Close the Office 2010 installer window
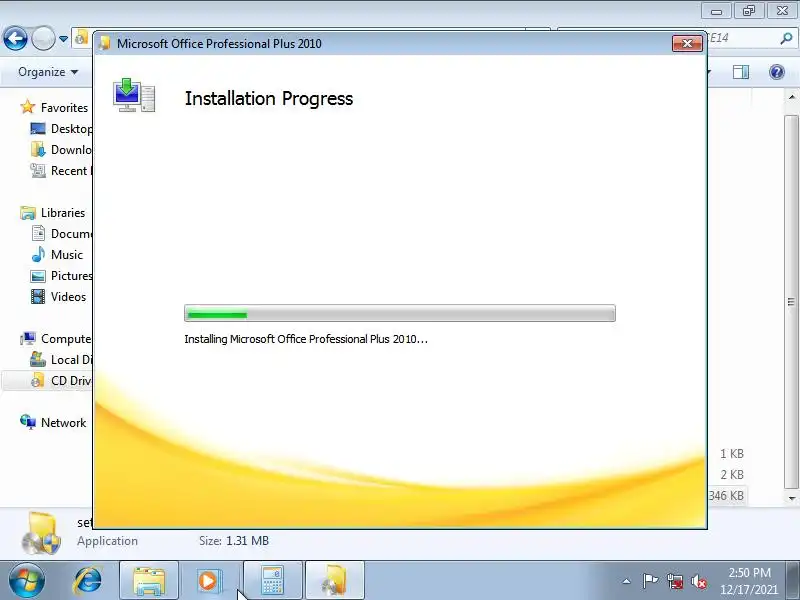 click(x=687, y=44)
